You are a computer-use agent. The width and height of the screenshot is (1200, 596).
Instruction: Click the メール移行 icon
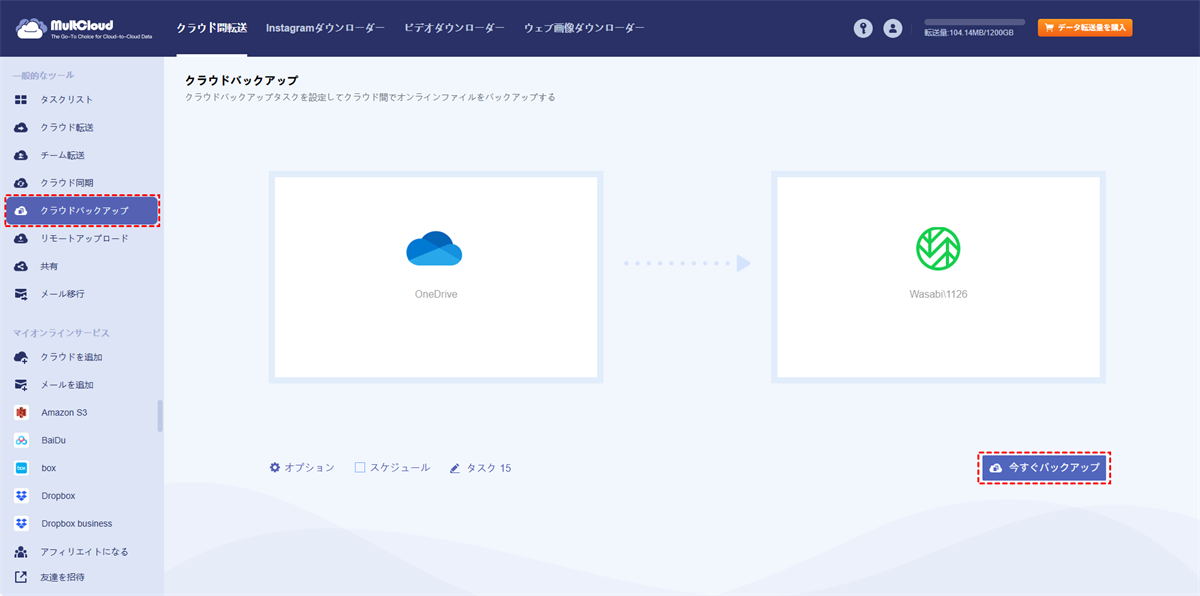21,295
